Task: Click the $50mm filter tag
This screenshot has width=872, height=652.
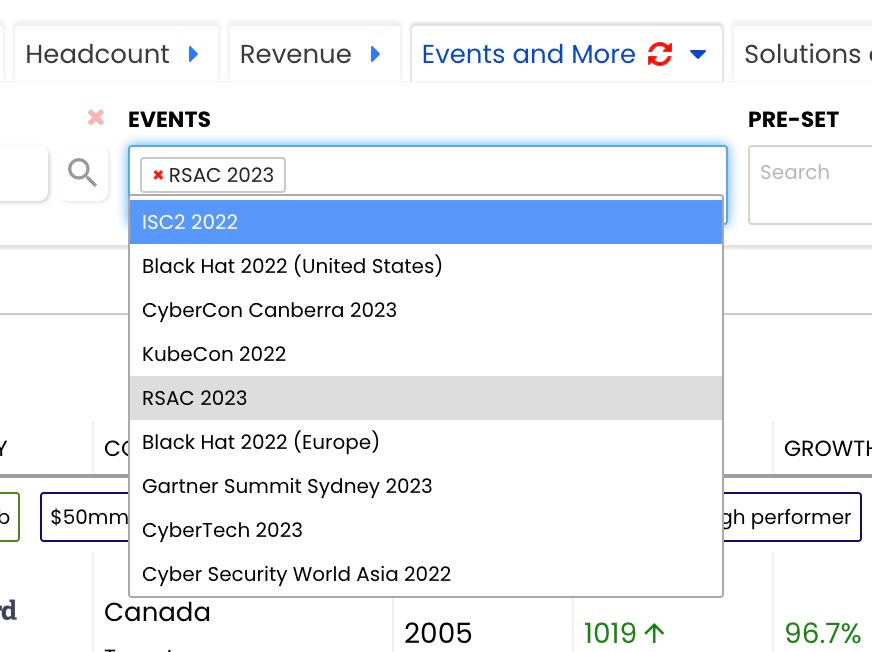Action: [85, 517]
